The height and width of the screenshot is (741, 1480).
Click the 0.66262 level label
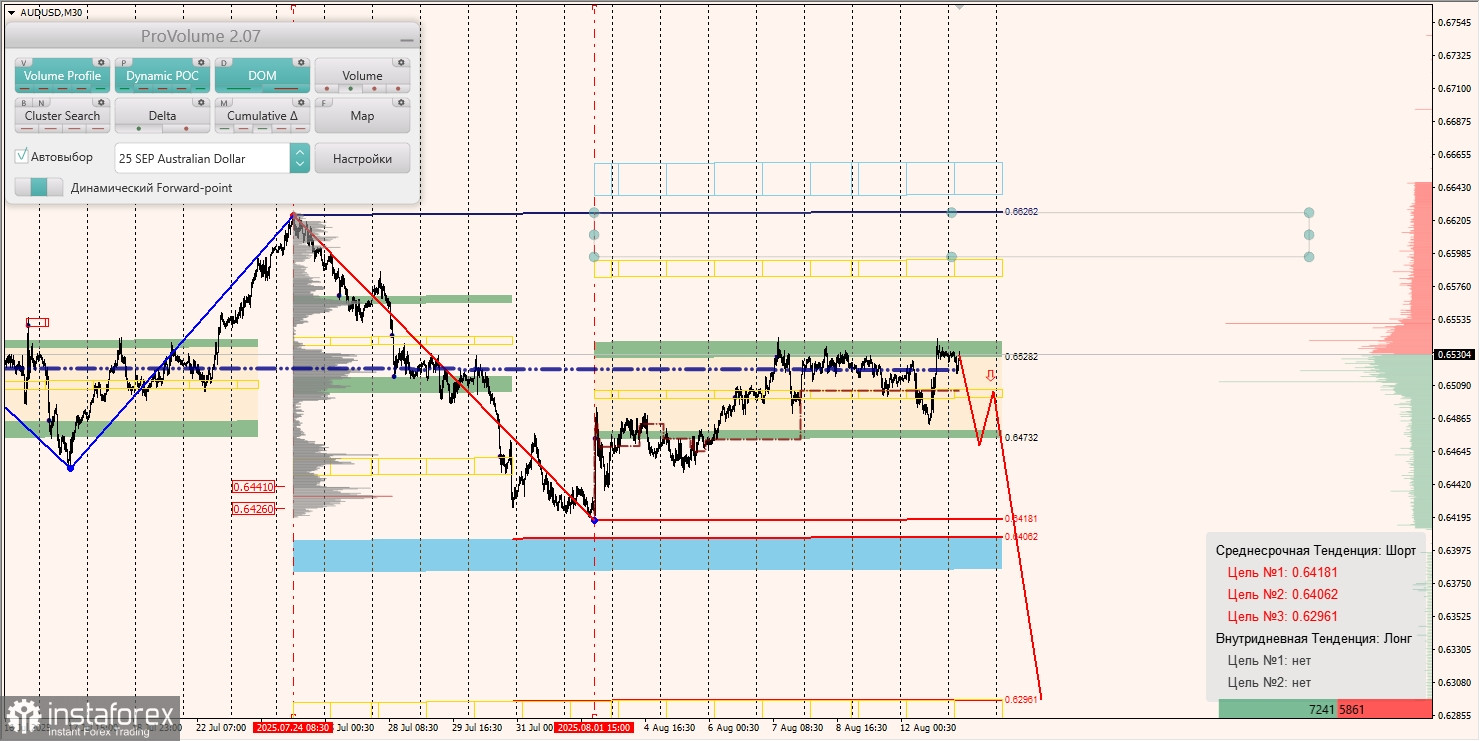click(1021, 212)
